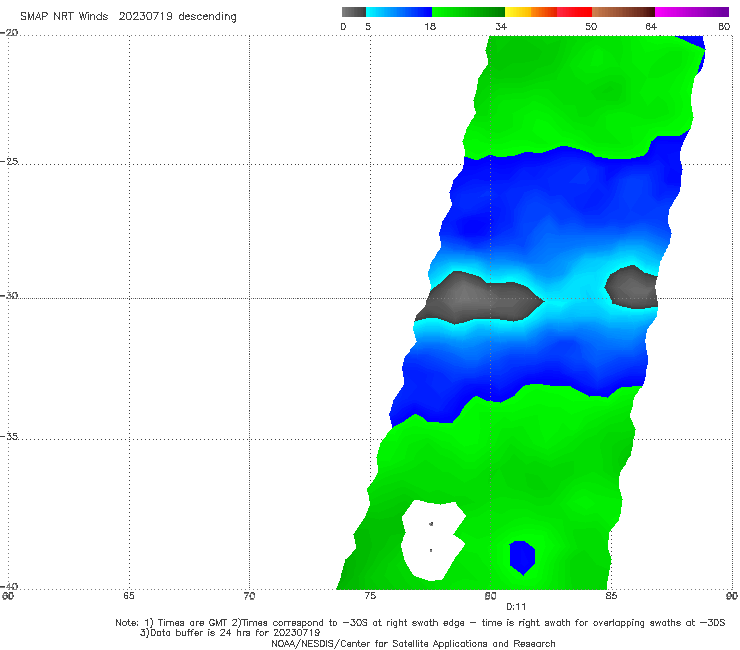Click the "75" longitude axis label
This screenshot has width=740, height=650.
click(x=370, y=595)
